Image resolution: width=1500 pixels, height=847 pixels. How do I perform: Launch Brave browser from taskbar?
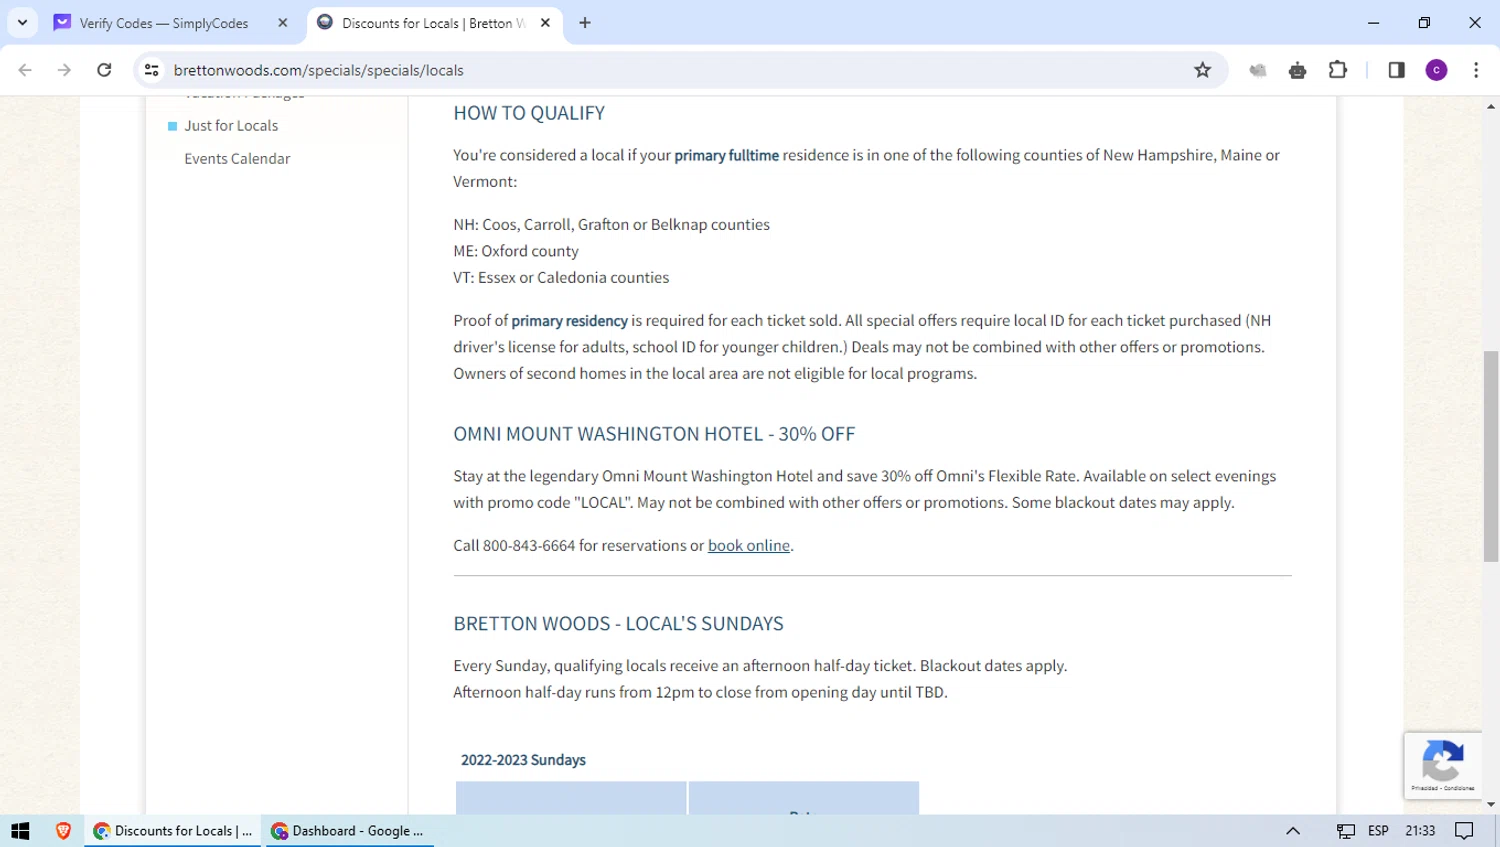click(x=63, y=831)
